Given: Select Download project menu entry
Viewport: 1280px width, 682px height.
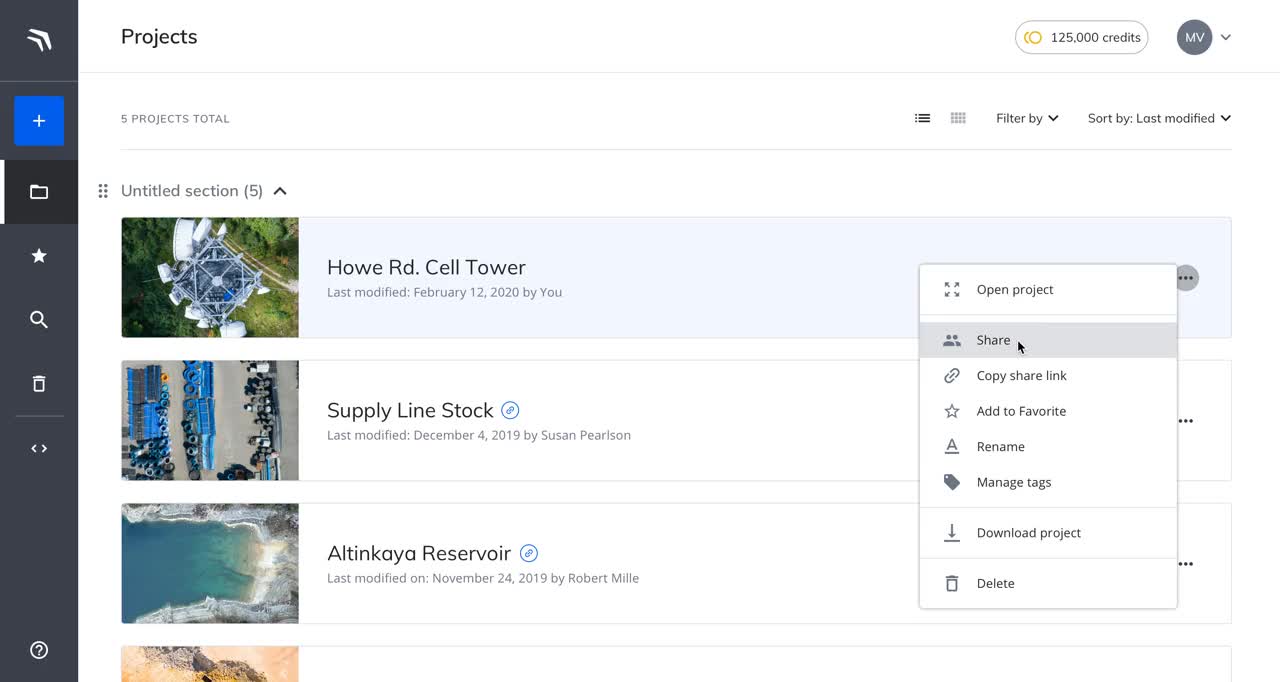Looking at the screenshot, I should 1028,533.
